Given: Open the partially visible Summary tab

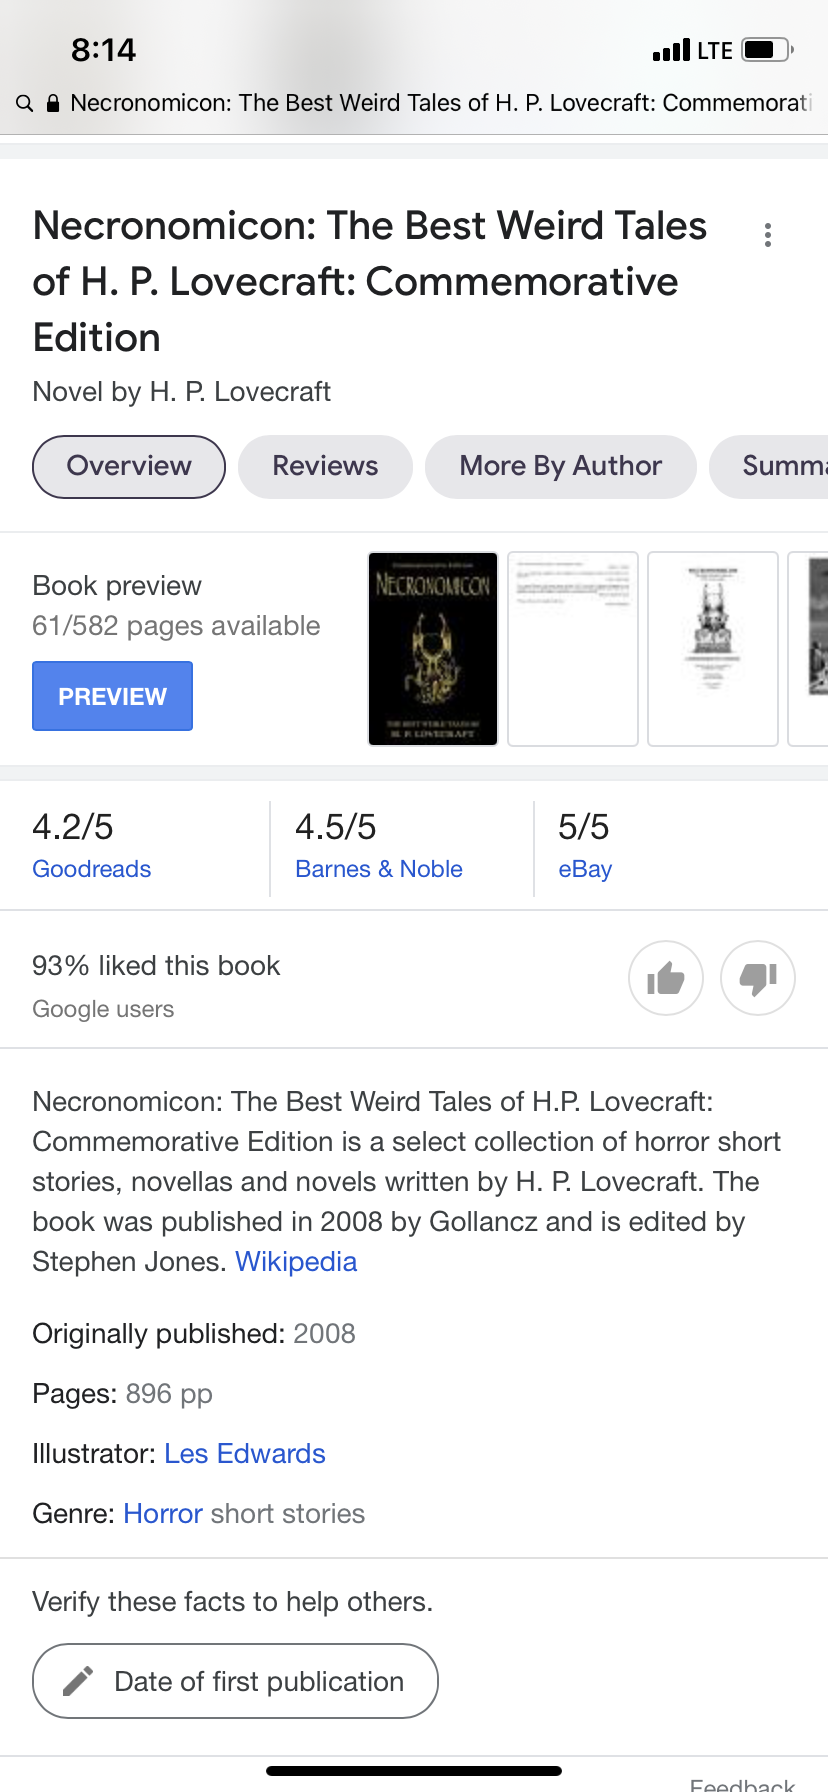Looking at the screenshot, I should [770, 467].
